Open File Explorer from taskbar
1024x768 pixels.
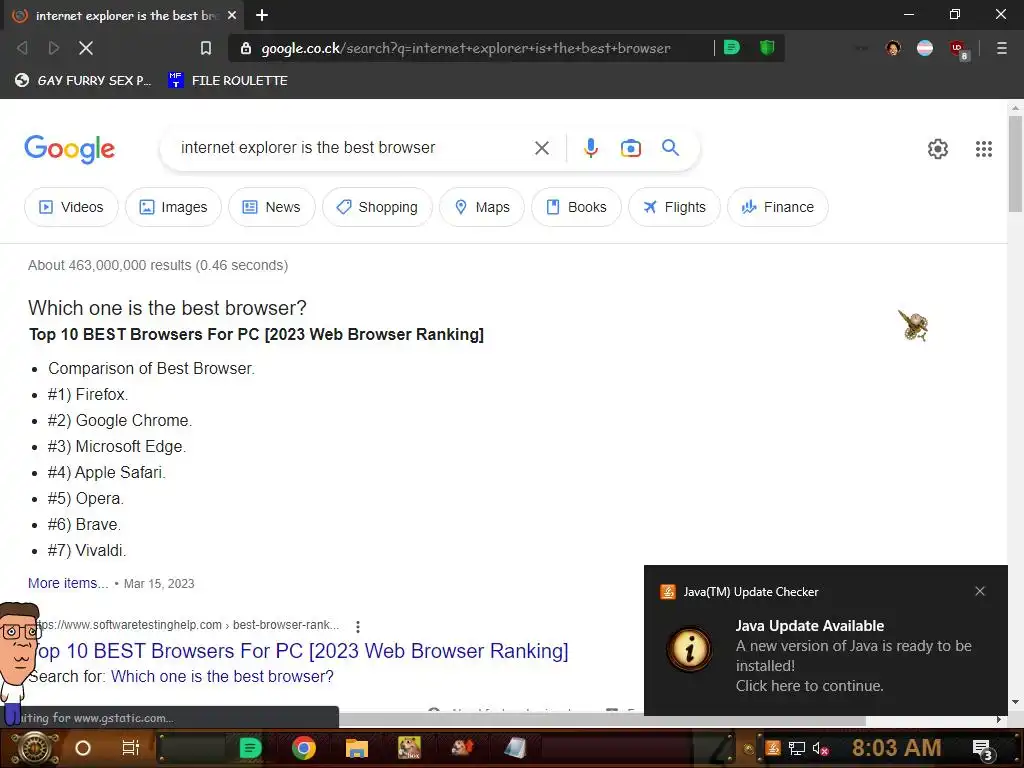pyautogui.click(x=357, y=748)
